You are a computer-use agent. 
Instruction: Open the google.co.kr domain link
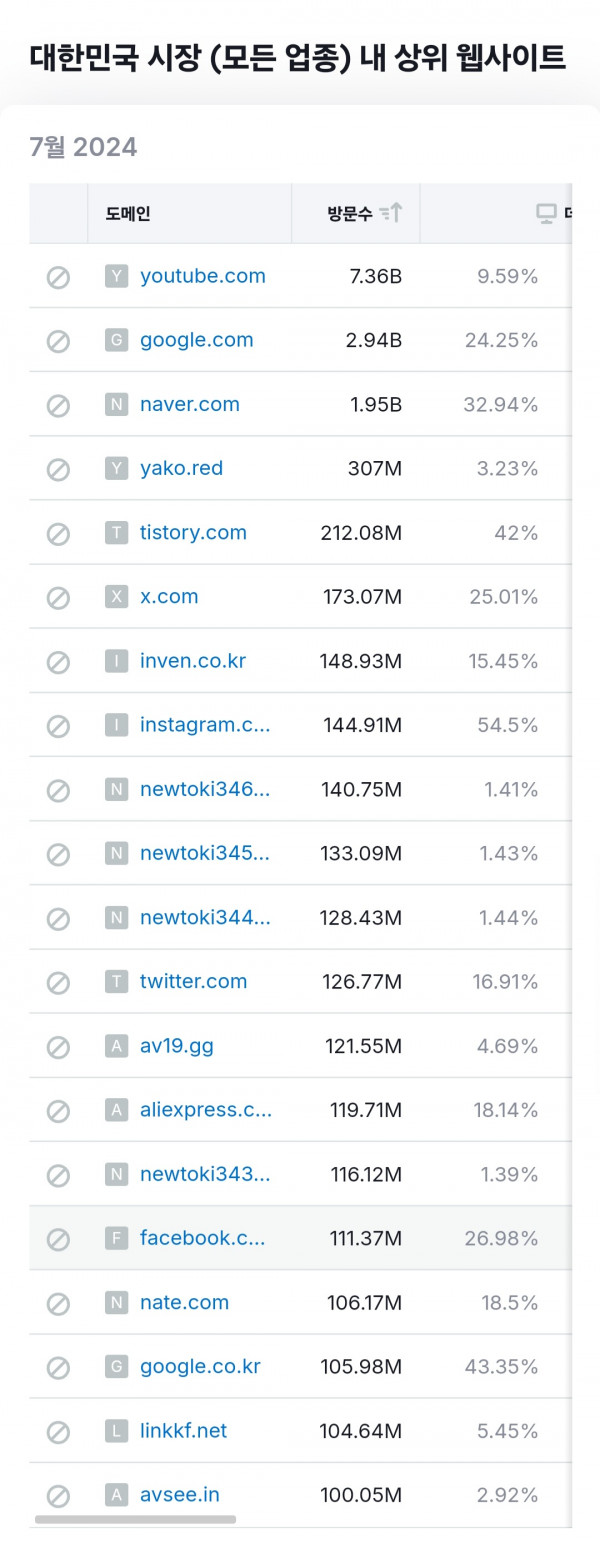coord(200,1366)
